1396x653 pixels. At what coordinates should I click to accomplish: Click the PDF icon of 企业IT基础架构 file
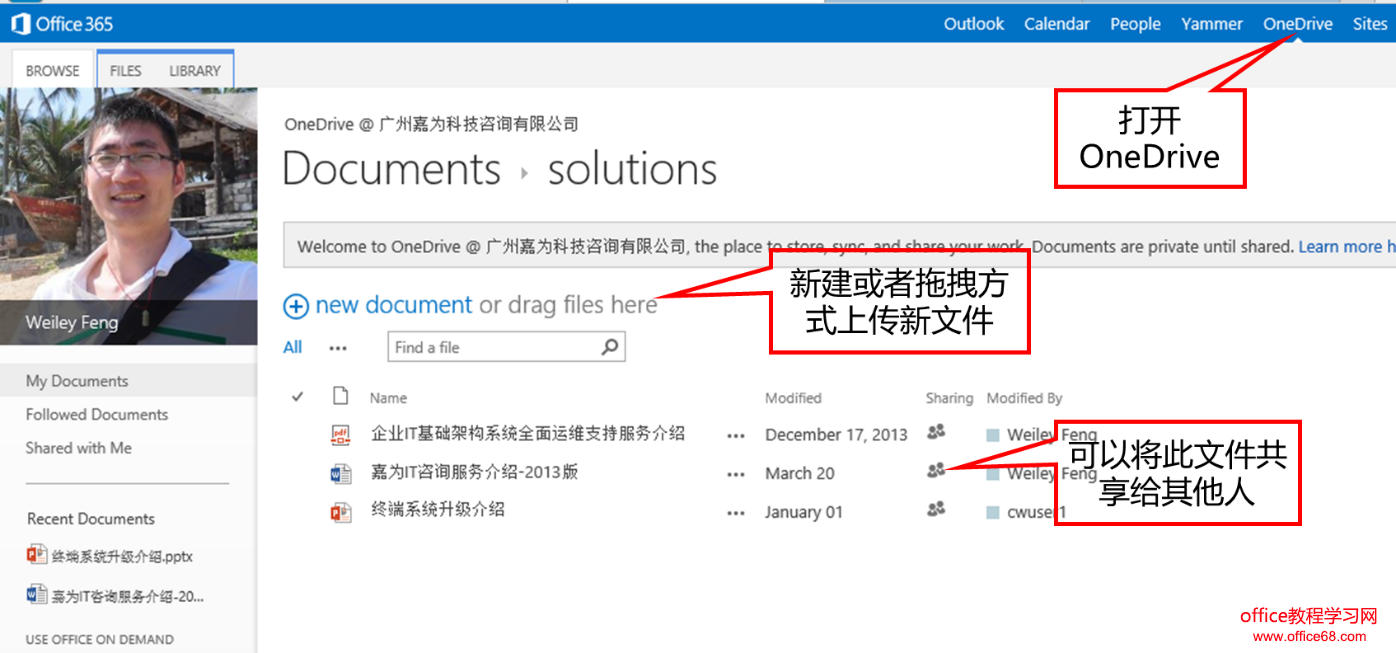pyautogui.click(x=341, y=435)
